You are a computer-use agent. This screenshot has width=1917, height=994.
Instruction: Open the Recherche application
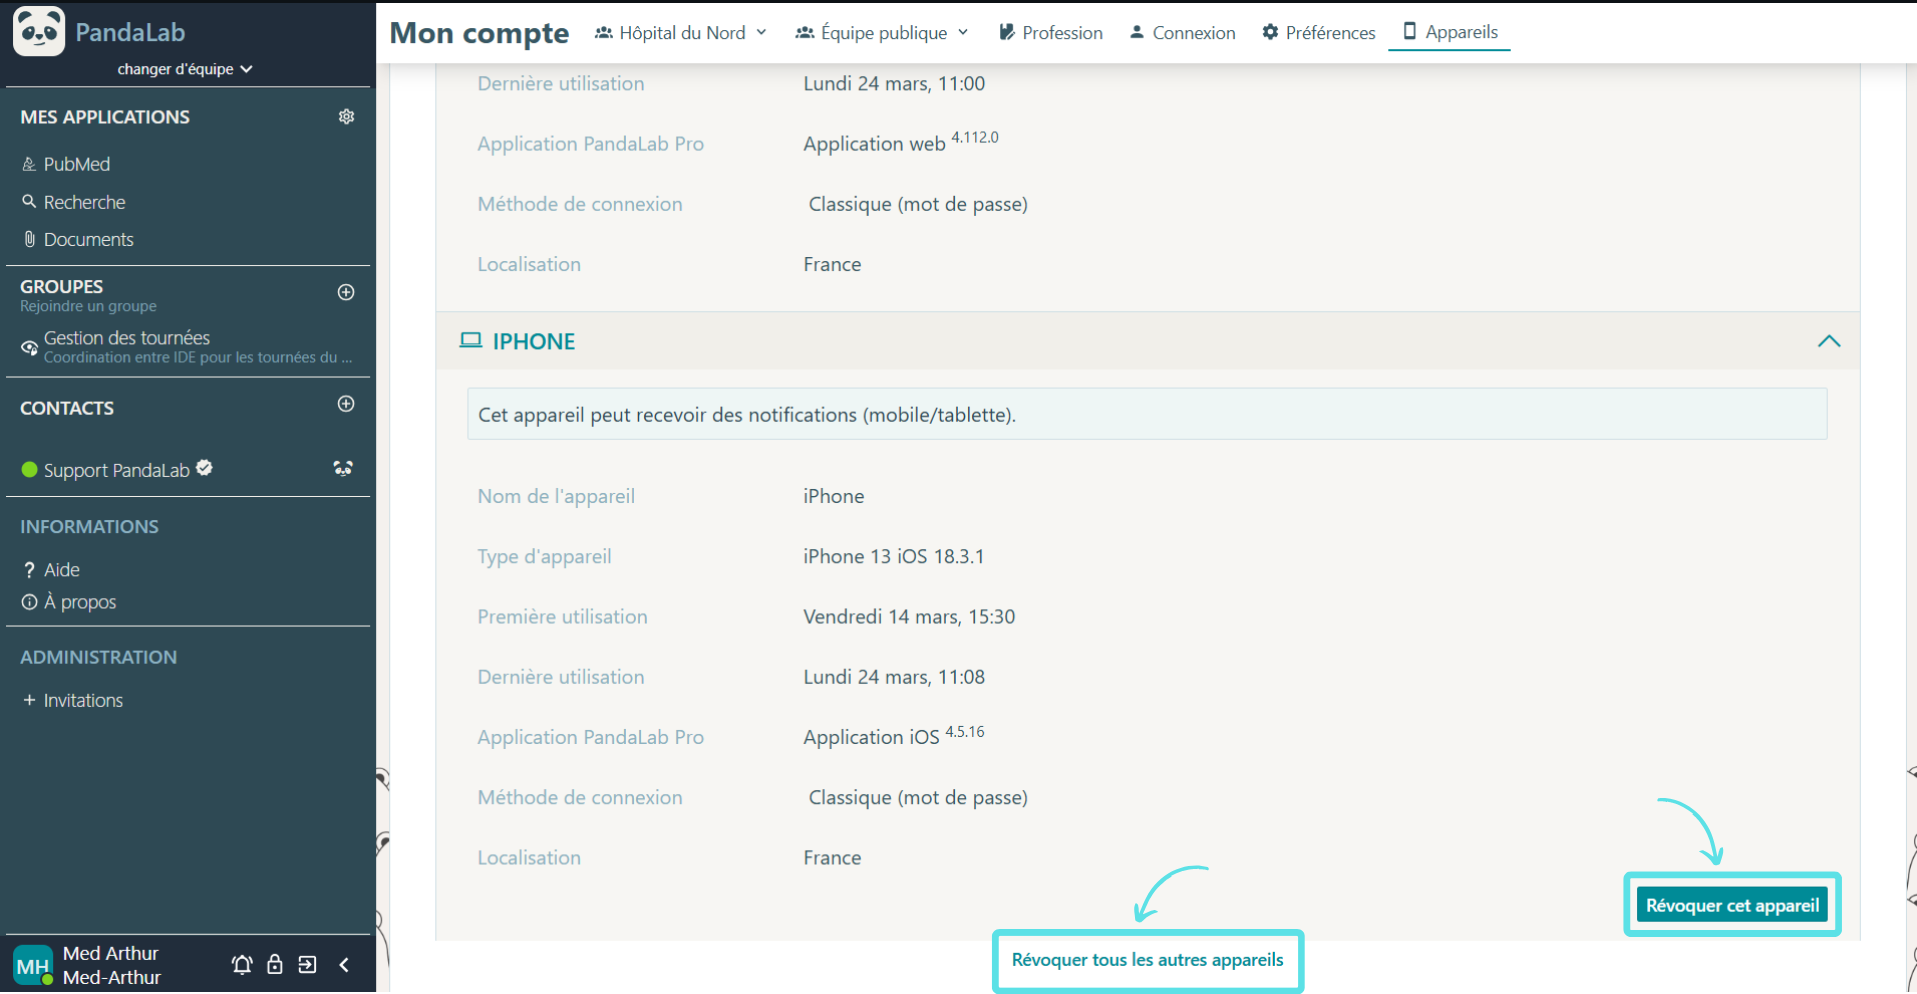pos(84,202)
